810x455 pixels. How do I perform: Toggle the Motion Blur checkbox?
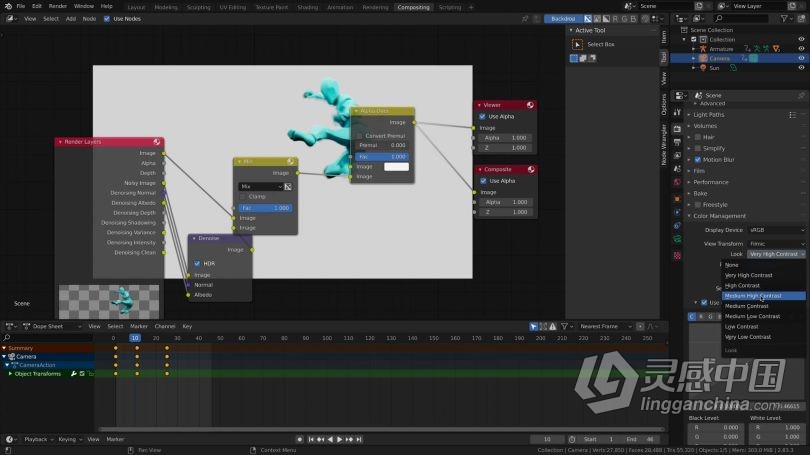[698, 160]
